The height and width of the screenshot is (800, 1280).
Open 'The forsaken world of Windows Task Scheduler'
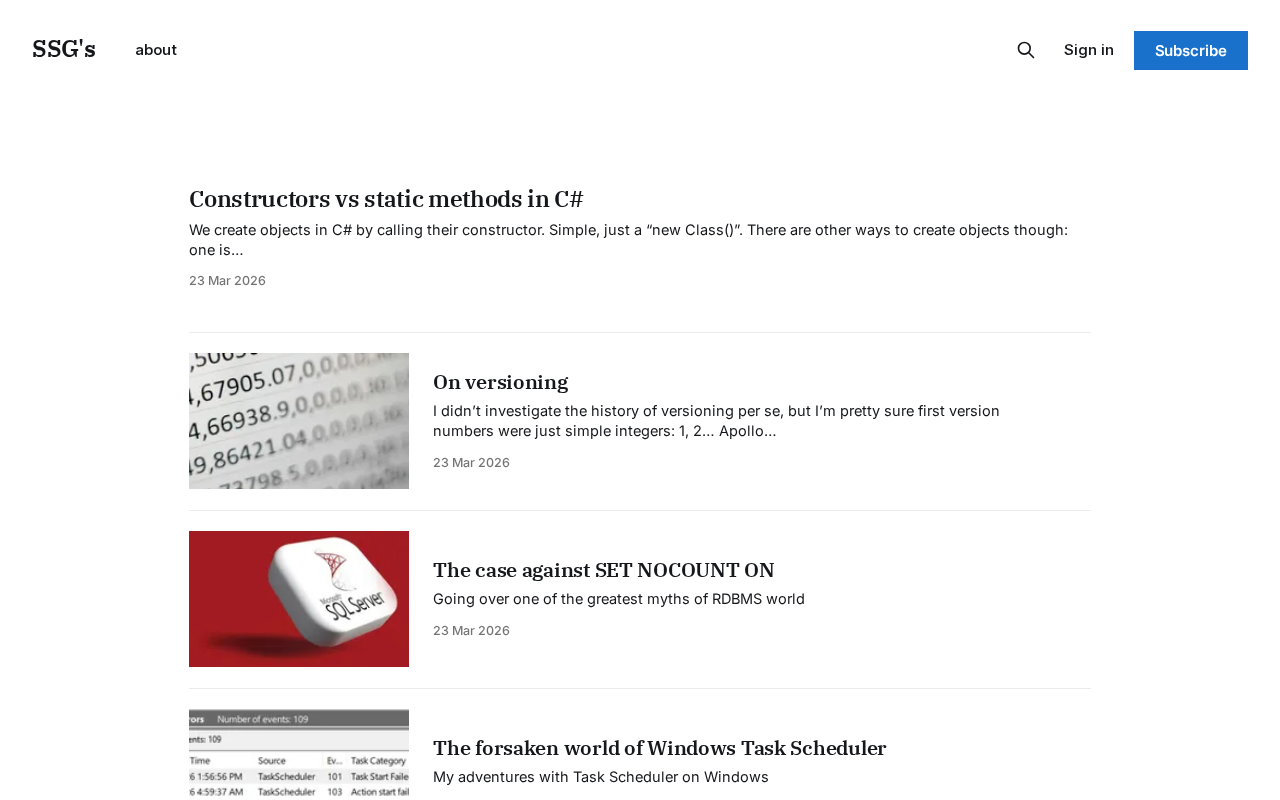pos(659,748)
